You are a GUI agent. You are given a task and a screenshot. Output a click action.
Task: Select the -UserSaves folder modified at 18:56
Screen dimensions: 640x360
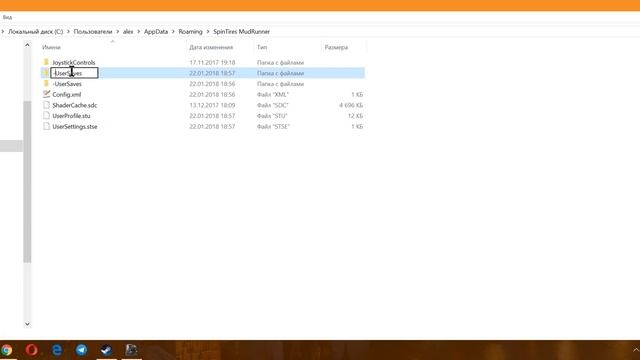click(x=67, y=84)
